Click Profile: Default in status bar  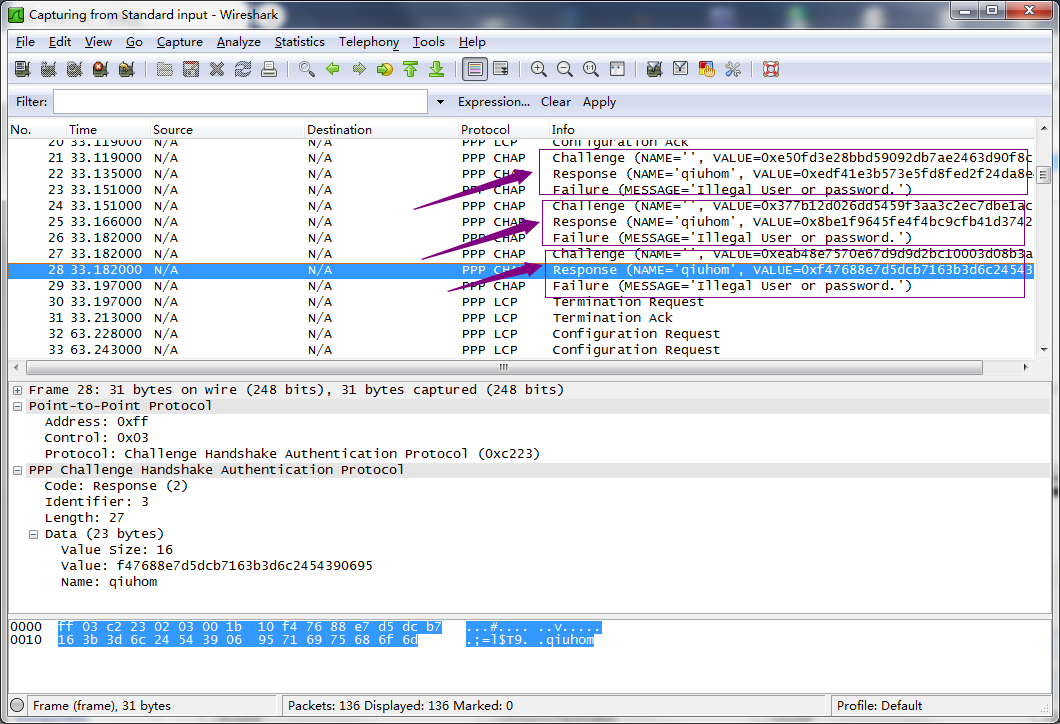point(879,706)
